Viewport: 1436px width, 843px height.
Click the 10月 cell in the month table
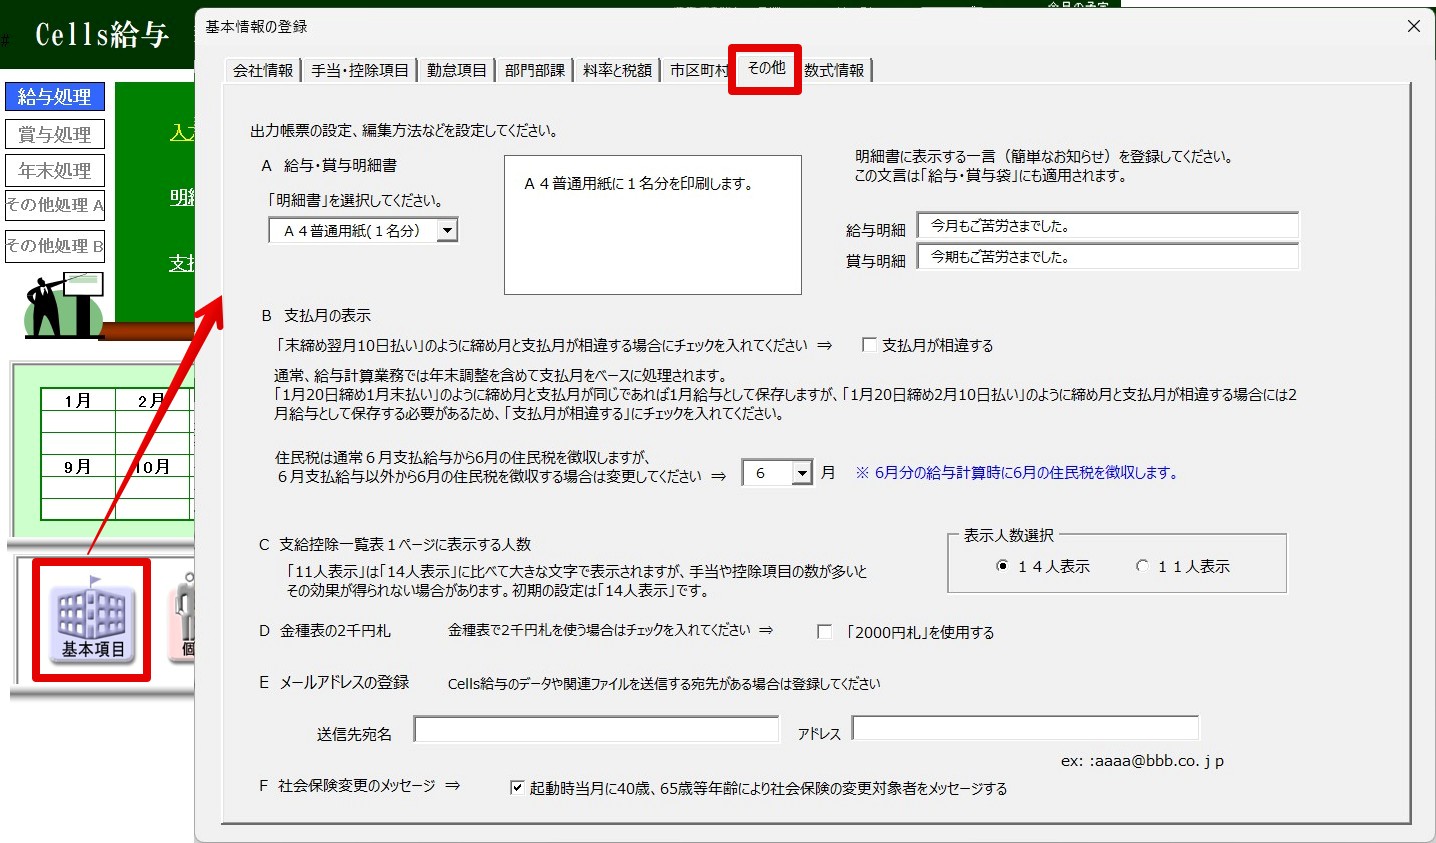(153, 467)
